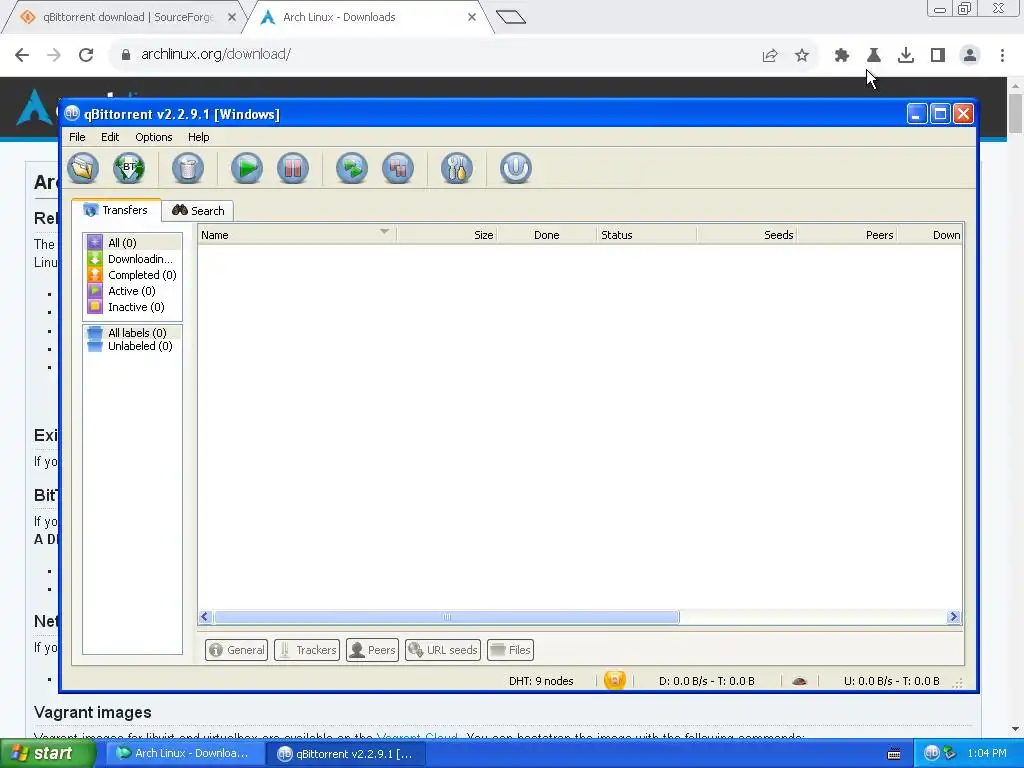Sort torrents by Status column

click(647, 234)
